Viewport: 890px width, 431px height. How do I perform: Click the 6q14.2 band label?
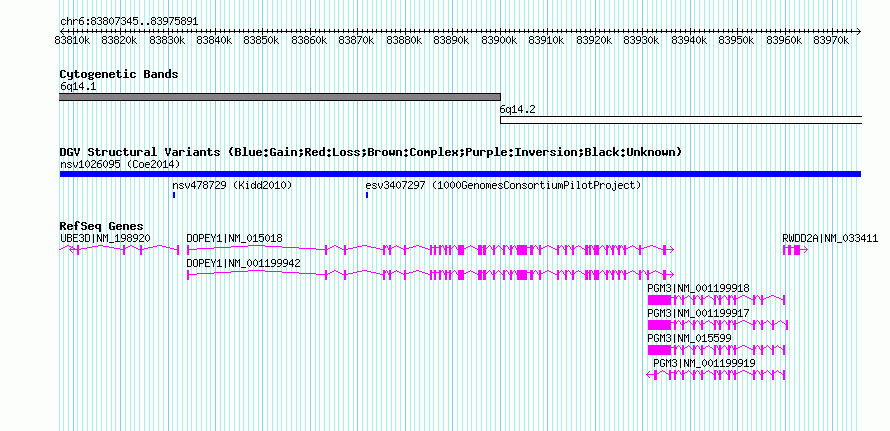[518, 110]
